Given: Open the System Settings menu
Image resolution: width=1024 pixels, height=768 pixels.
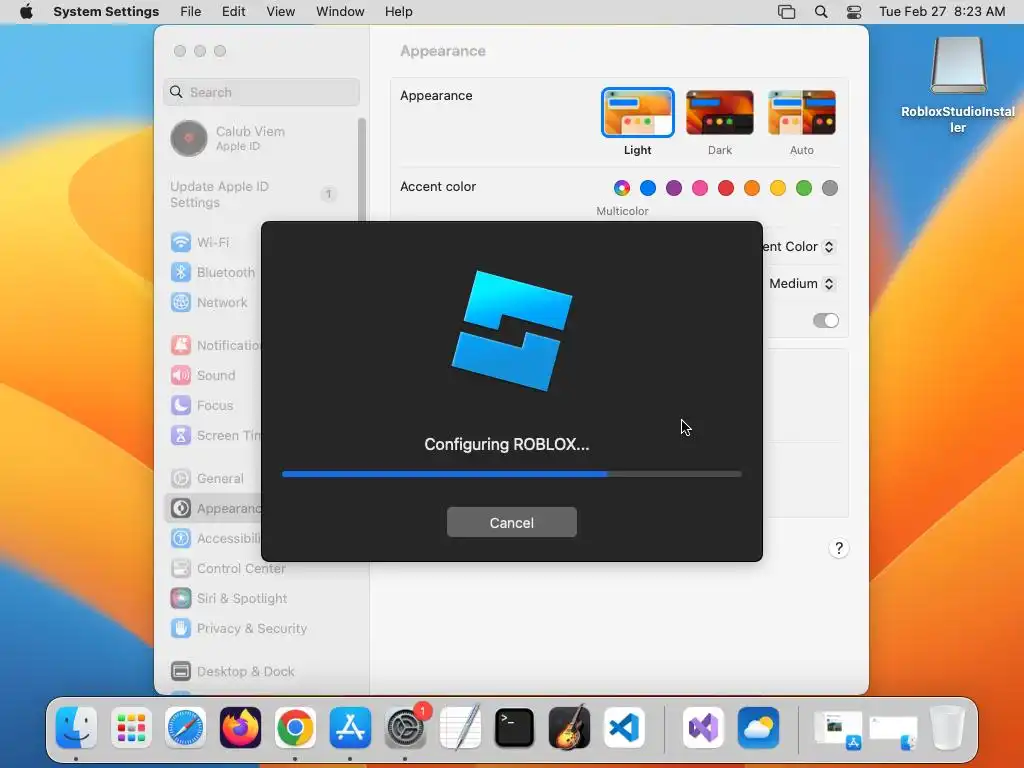Looking at the screenshot, I should click(106, 12).
